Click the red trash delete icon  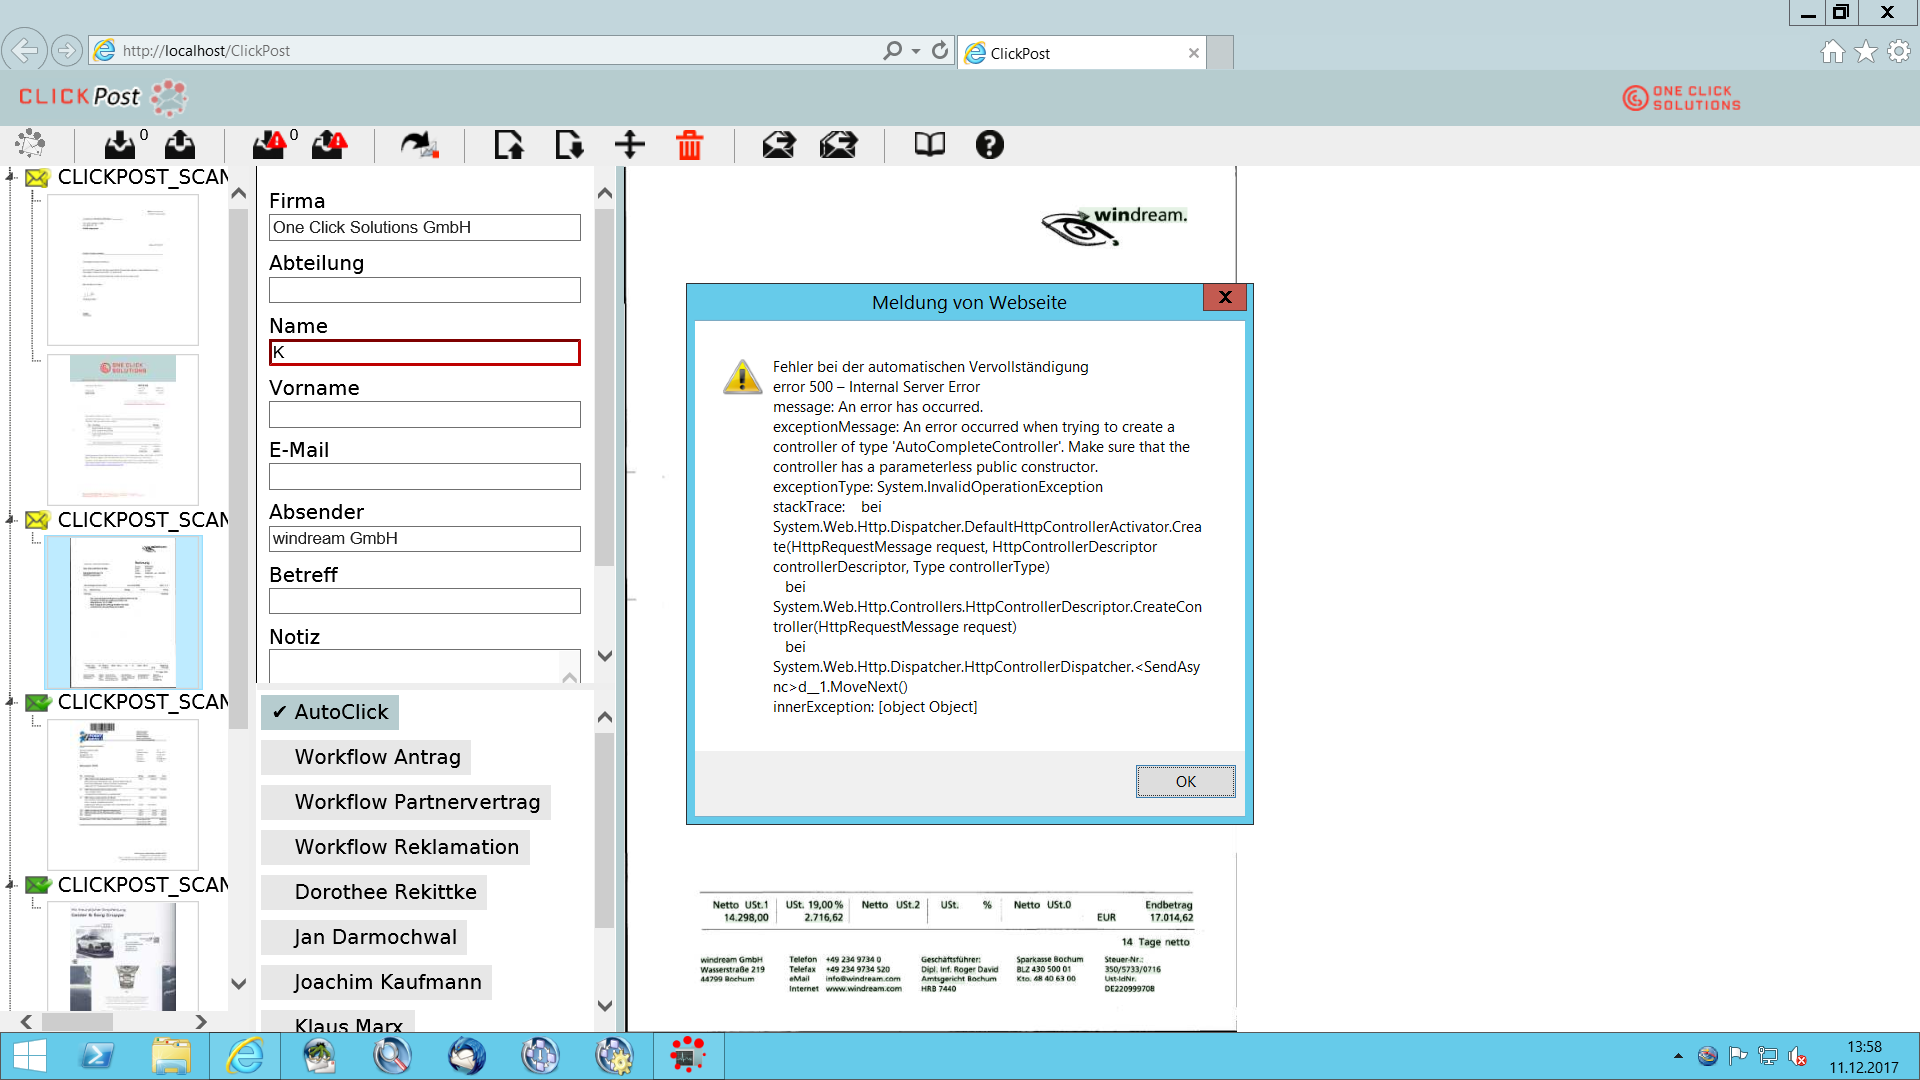pos(689,145)
